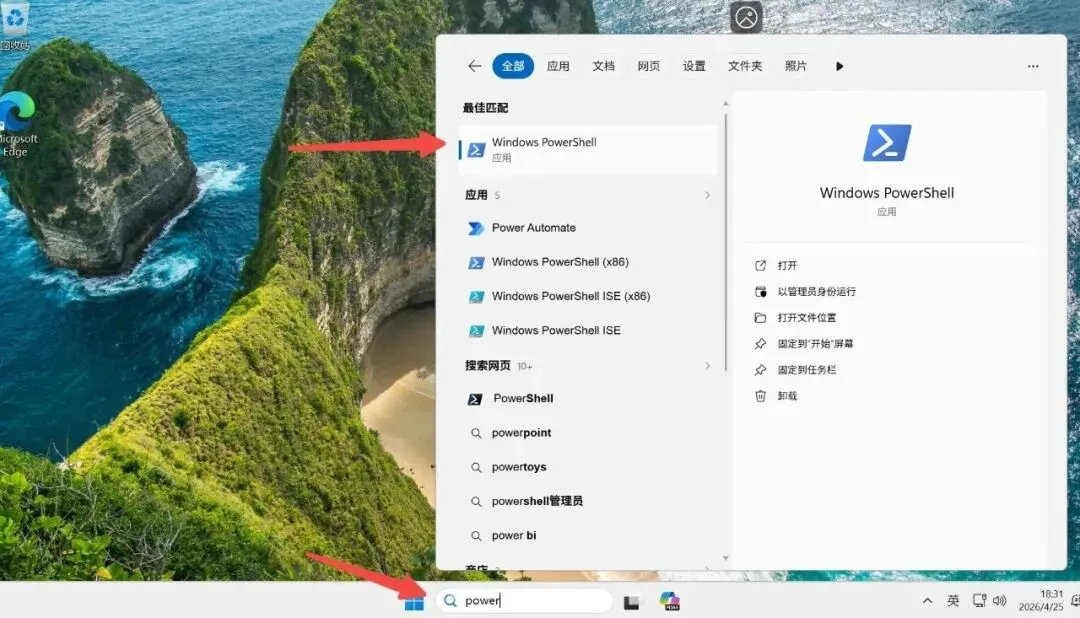The image size is (1080, 618).
Task: Open Power Automate app result
Action: click(588, 227)
